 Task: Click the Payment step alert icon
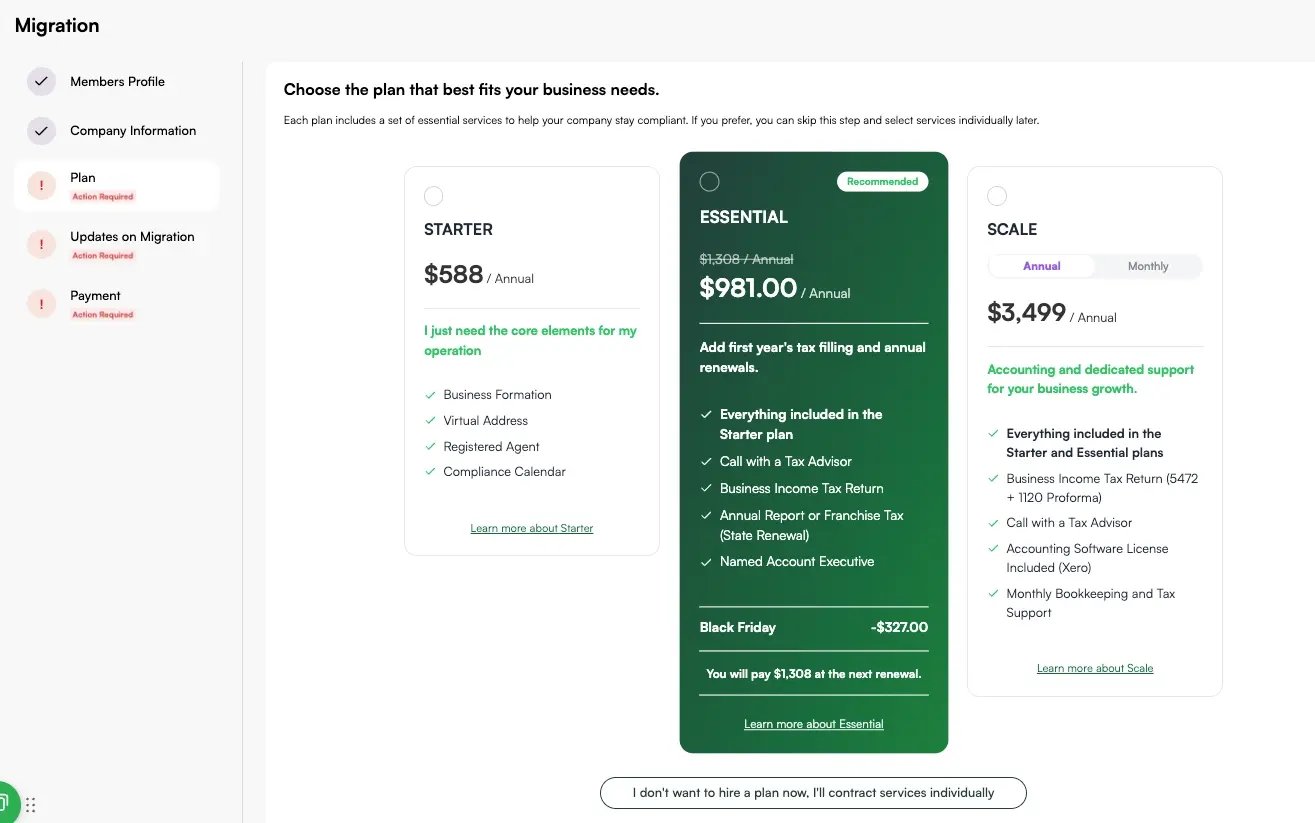[x=41, y=303]
